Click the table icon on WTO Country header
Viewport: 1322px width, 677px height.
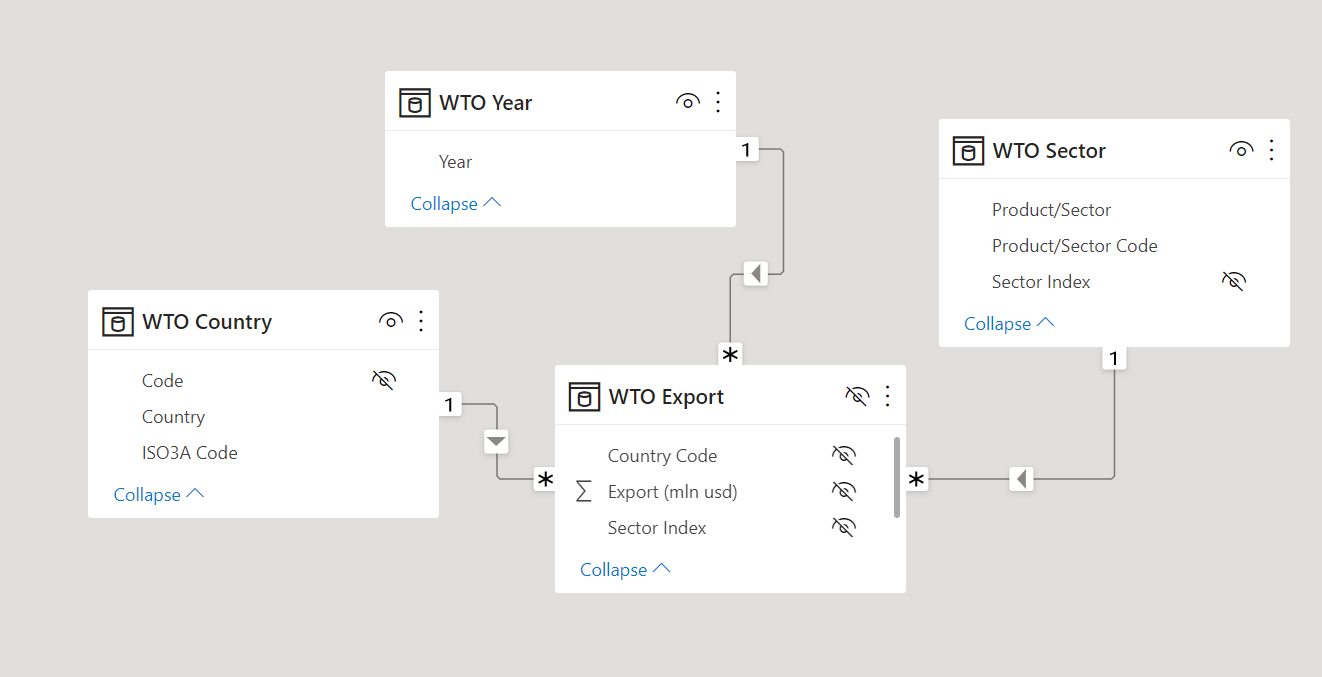tap(117, 321)
